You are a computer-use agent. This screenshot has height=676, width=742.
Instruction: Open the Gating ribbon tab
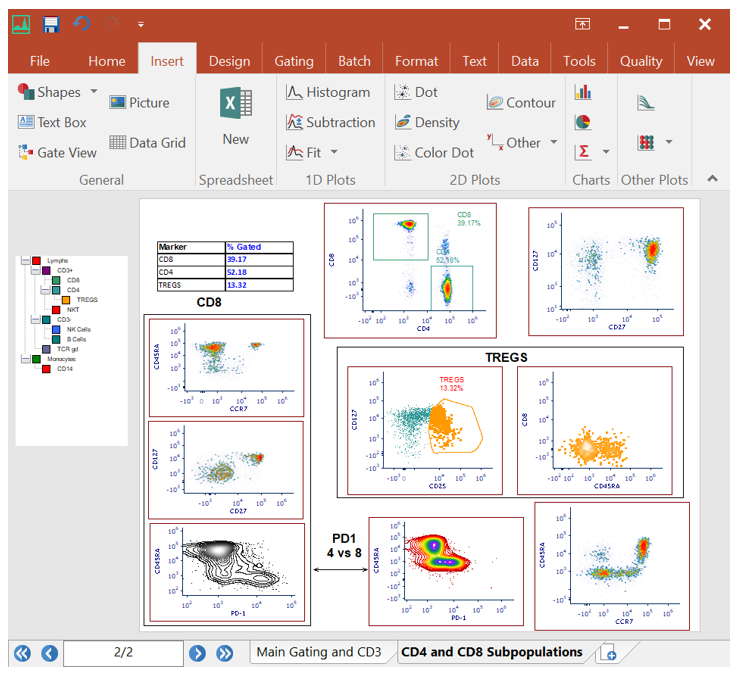(x=293, y=61)
